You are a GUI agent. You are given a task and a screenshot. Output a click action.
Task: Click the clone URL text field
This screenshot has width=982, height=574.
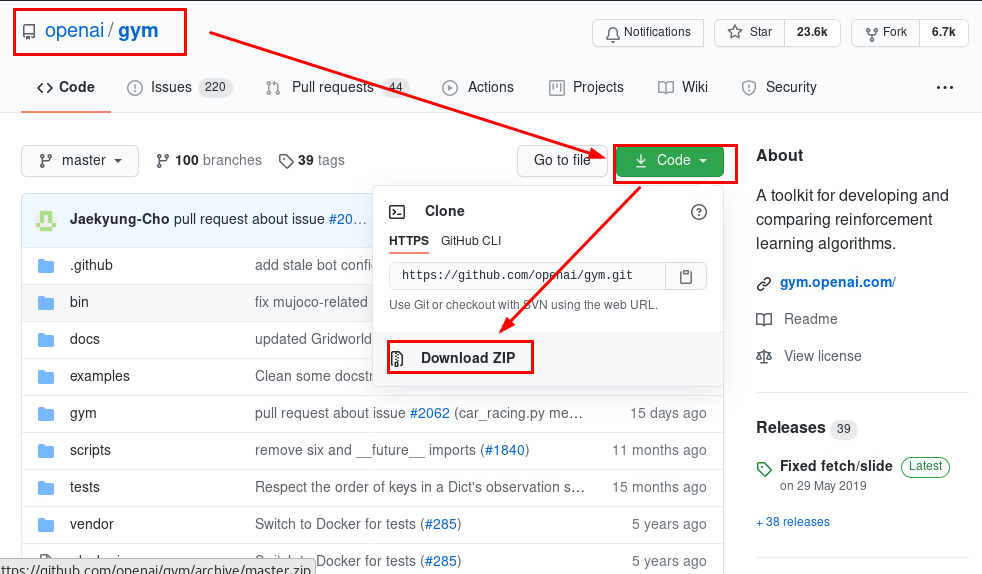[527, 276]
